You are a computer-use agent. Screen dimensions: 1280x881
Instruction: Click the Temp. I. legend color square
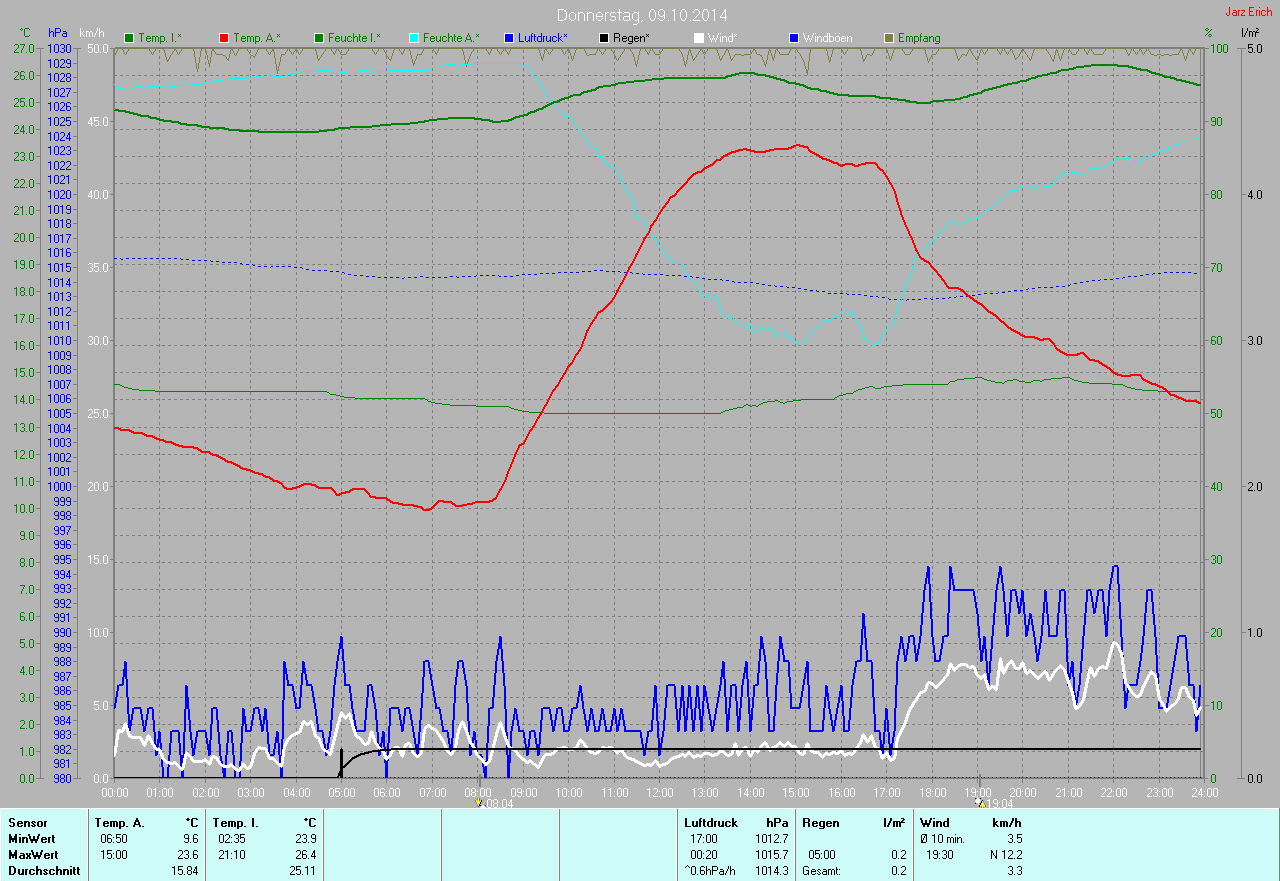(x=129, y=38)
